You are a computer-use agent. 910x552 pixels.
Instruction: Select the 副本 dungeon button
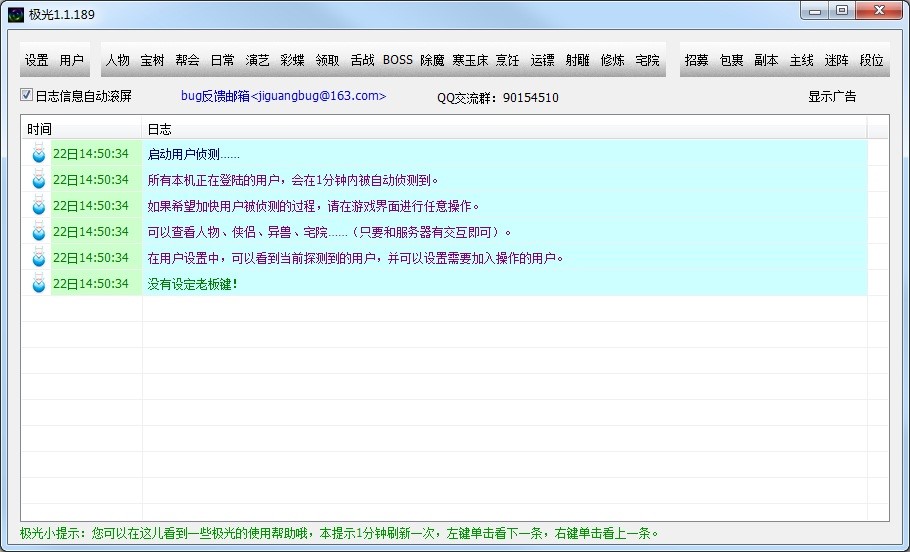click(x=766, y=60)
